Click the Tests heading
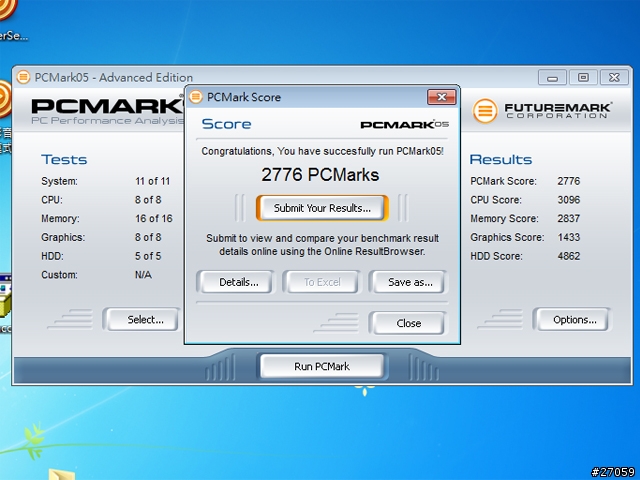Viewport: 640px width, 480px height. (x=64, y=159)
